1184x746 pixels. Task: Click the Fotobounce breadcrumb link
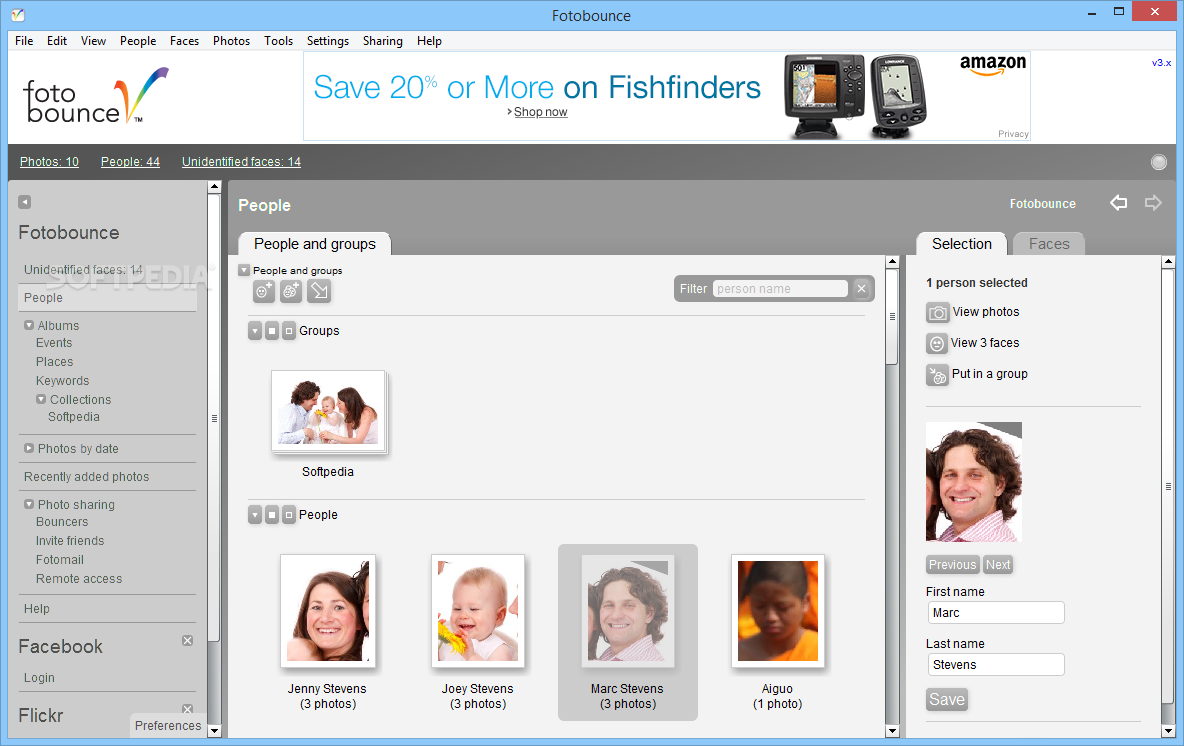coord(1043,204)
